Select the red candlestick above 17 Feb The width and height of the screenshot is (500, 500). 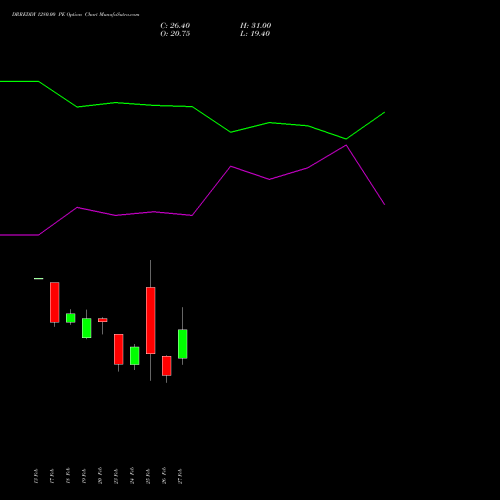coord(55,302)
